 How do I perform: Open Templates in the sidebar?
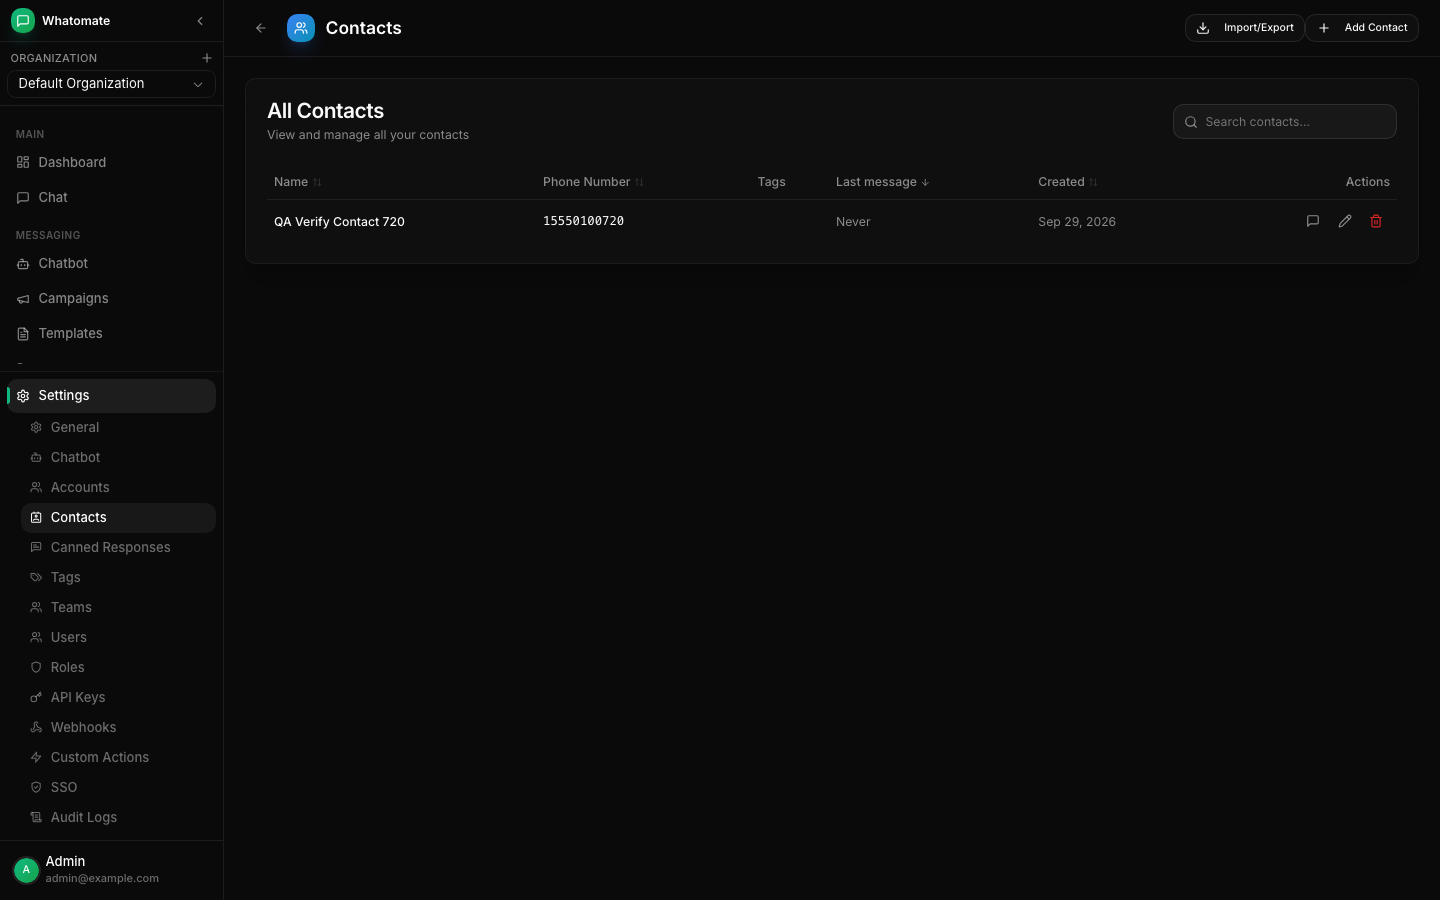click(x=111, y=333)
